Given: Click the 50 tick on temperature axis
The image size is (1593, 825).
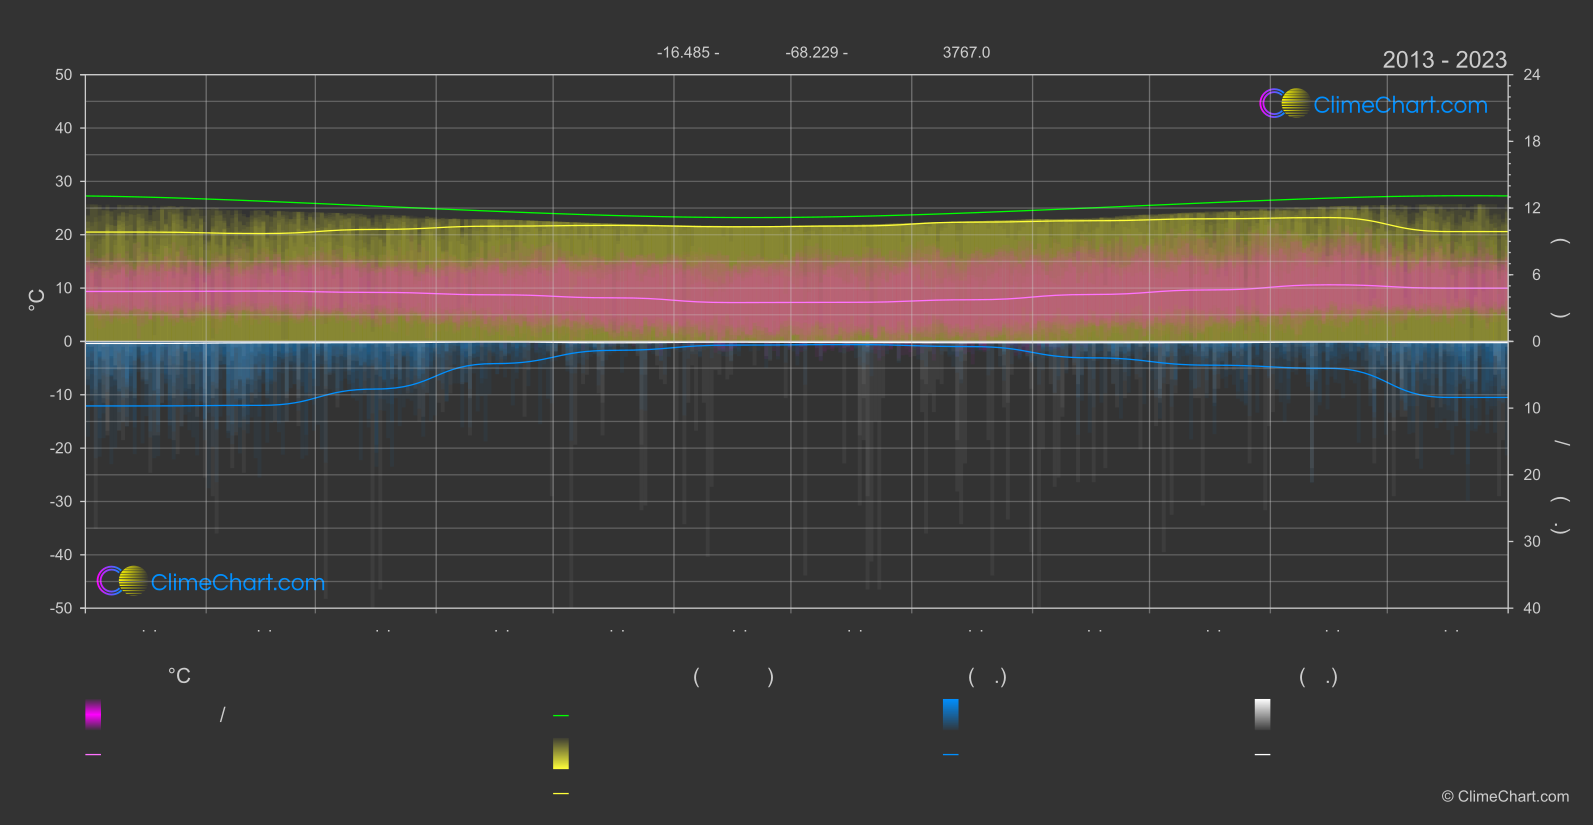Looking at the screenshot, I should (x=64, y=75).
